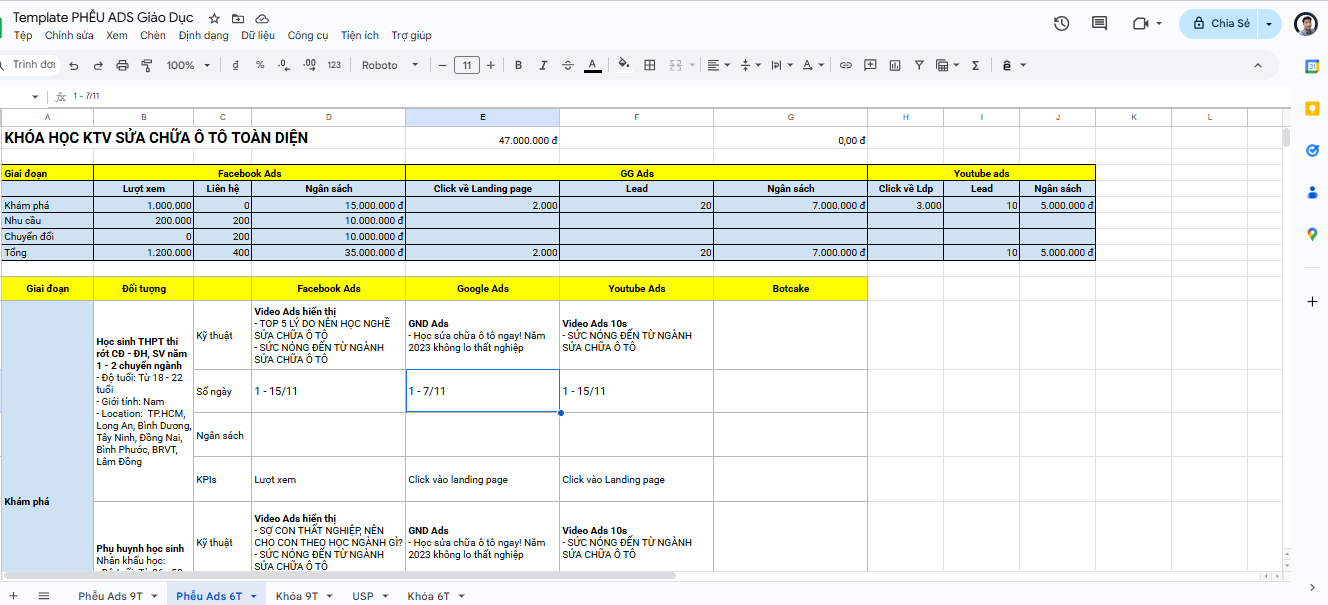1328x605 pixels.
Task: Click the formula bar showing 1 - 7/11
Action: point(678,96)
